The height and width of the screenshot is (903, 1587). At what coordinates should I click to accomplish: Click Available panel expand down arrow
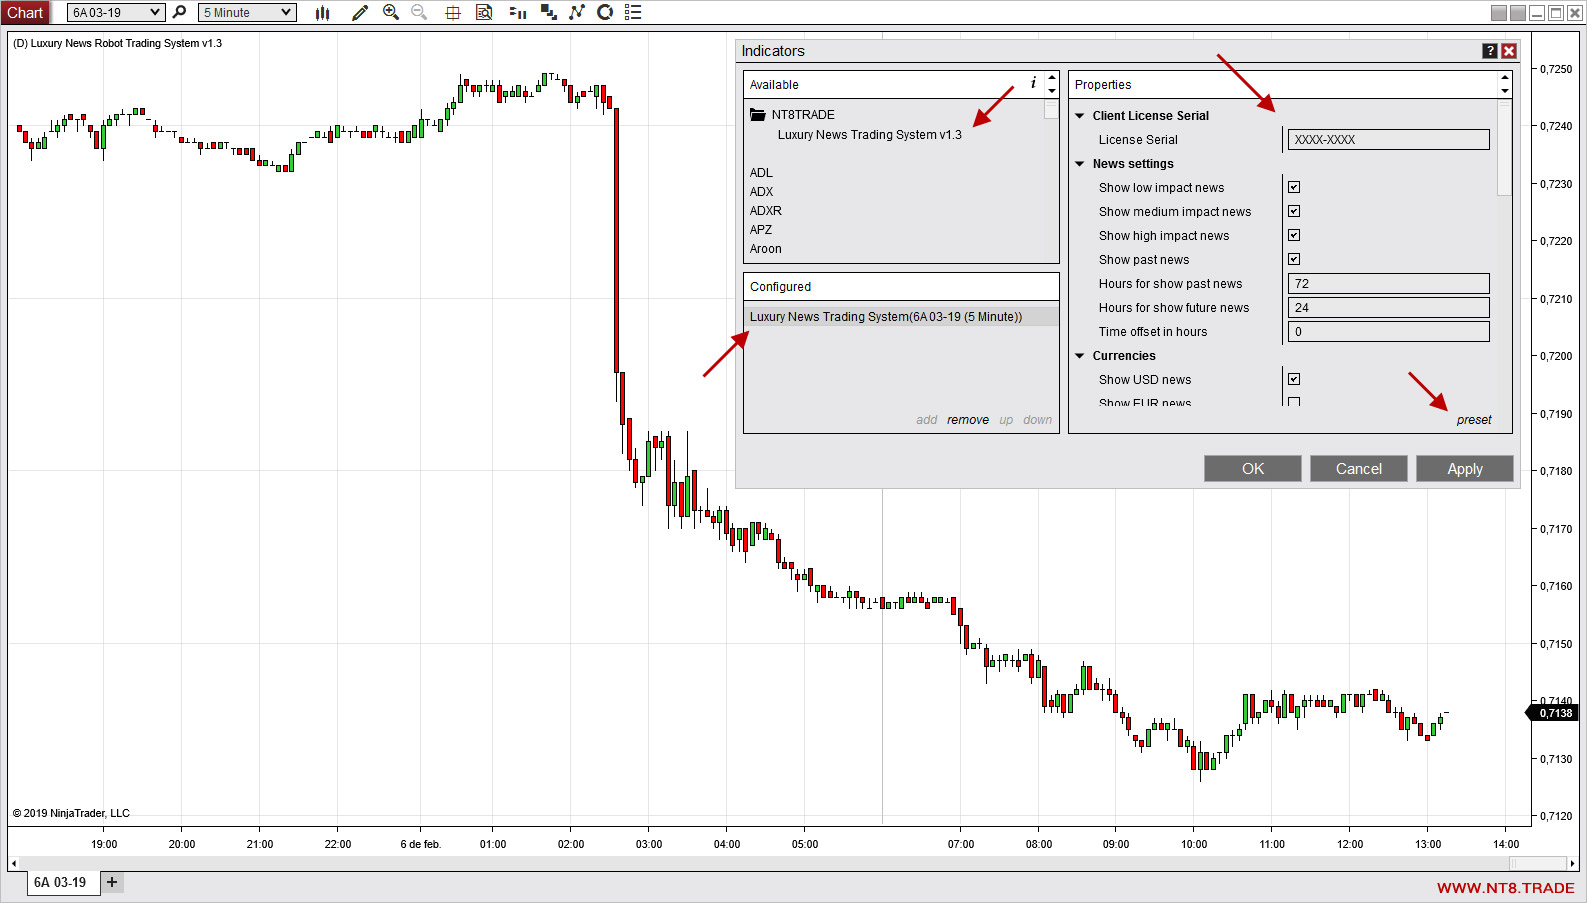1052,90
